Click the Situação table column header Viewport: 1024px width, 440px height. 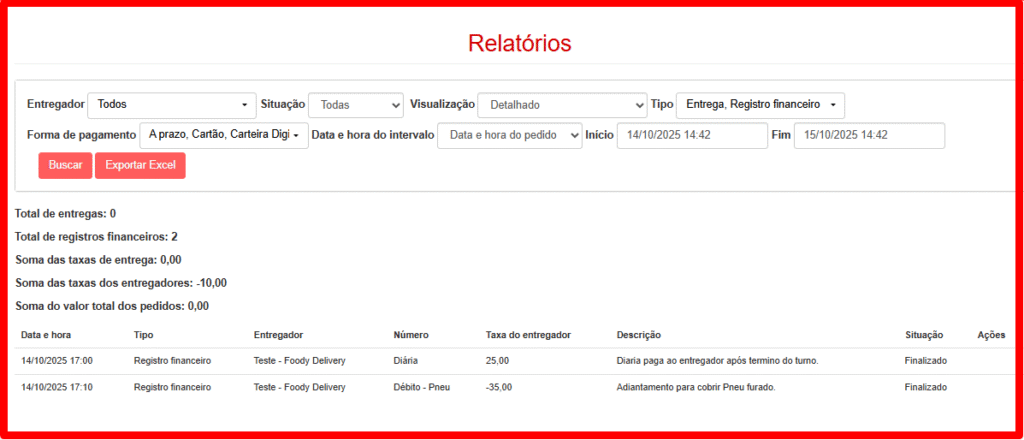(926, 335)
